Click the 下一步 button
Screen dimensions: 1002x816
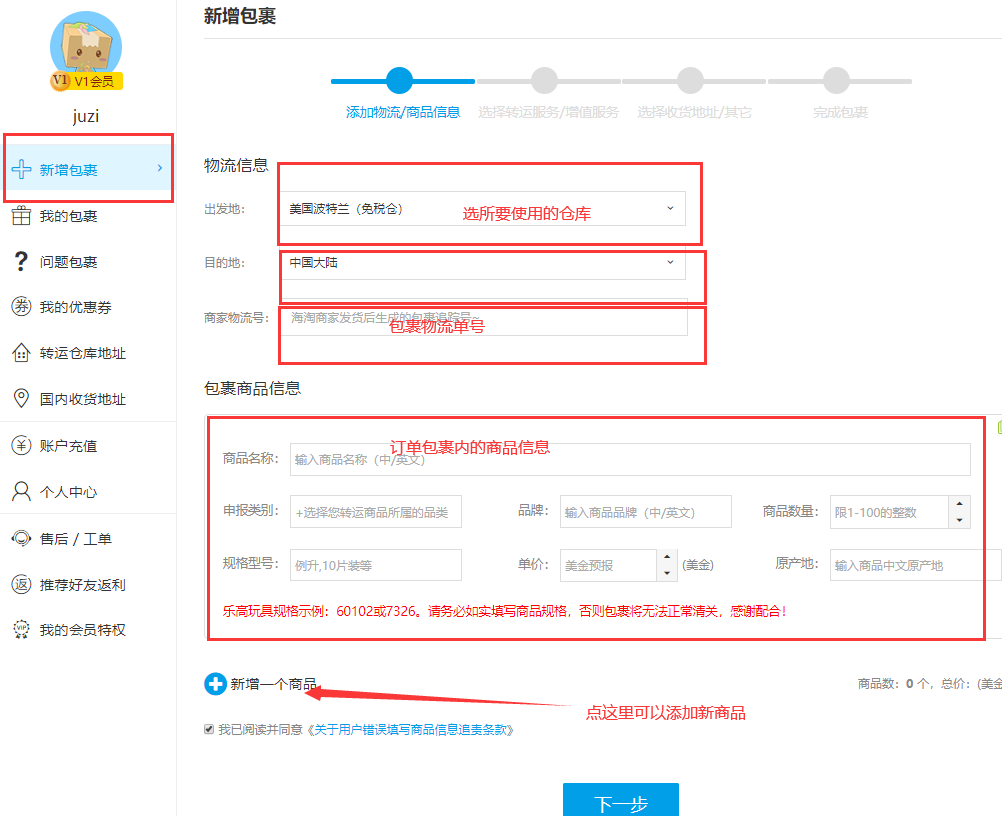coord(620,800)
